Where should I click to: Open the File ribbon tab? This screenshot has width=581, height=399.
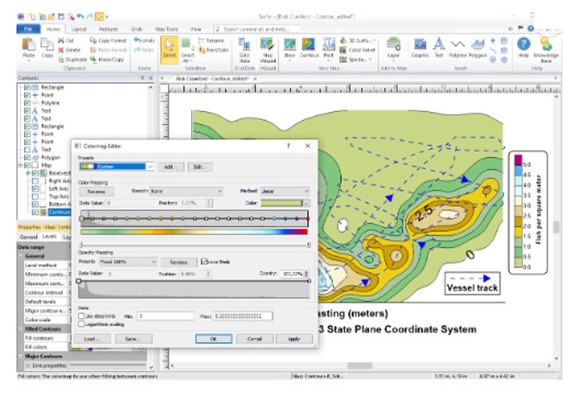(x=29, y=29)
